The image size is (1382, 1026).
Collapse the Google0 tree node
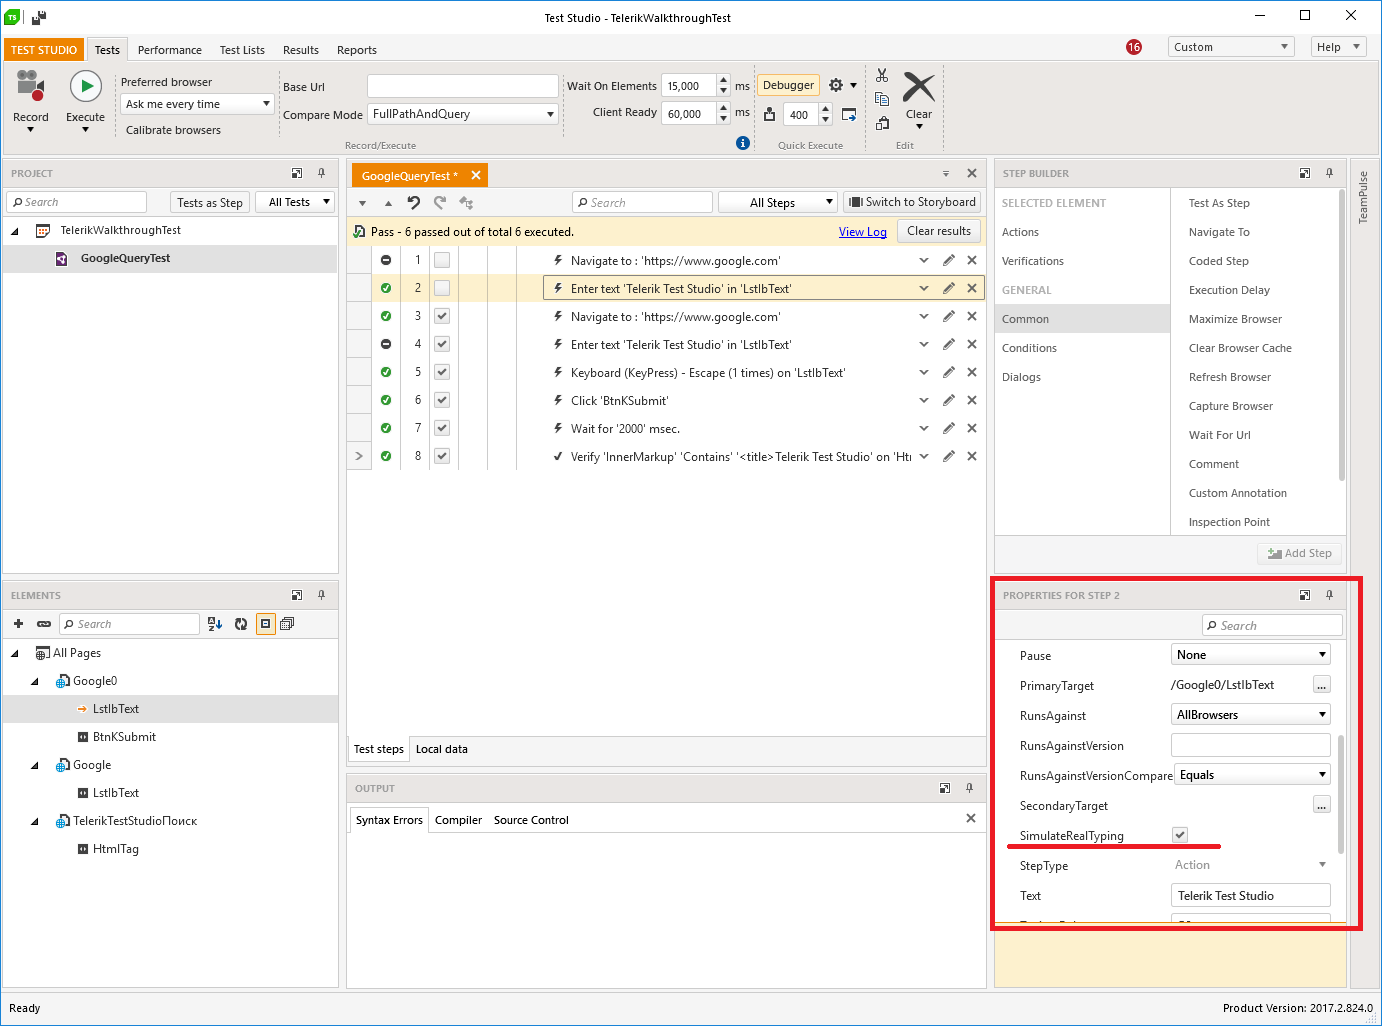click(x=34, y=681)
